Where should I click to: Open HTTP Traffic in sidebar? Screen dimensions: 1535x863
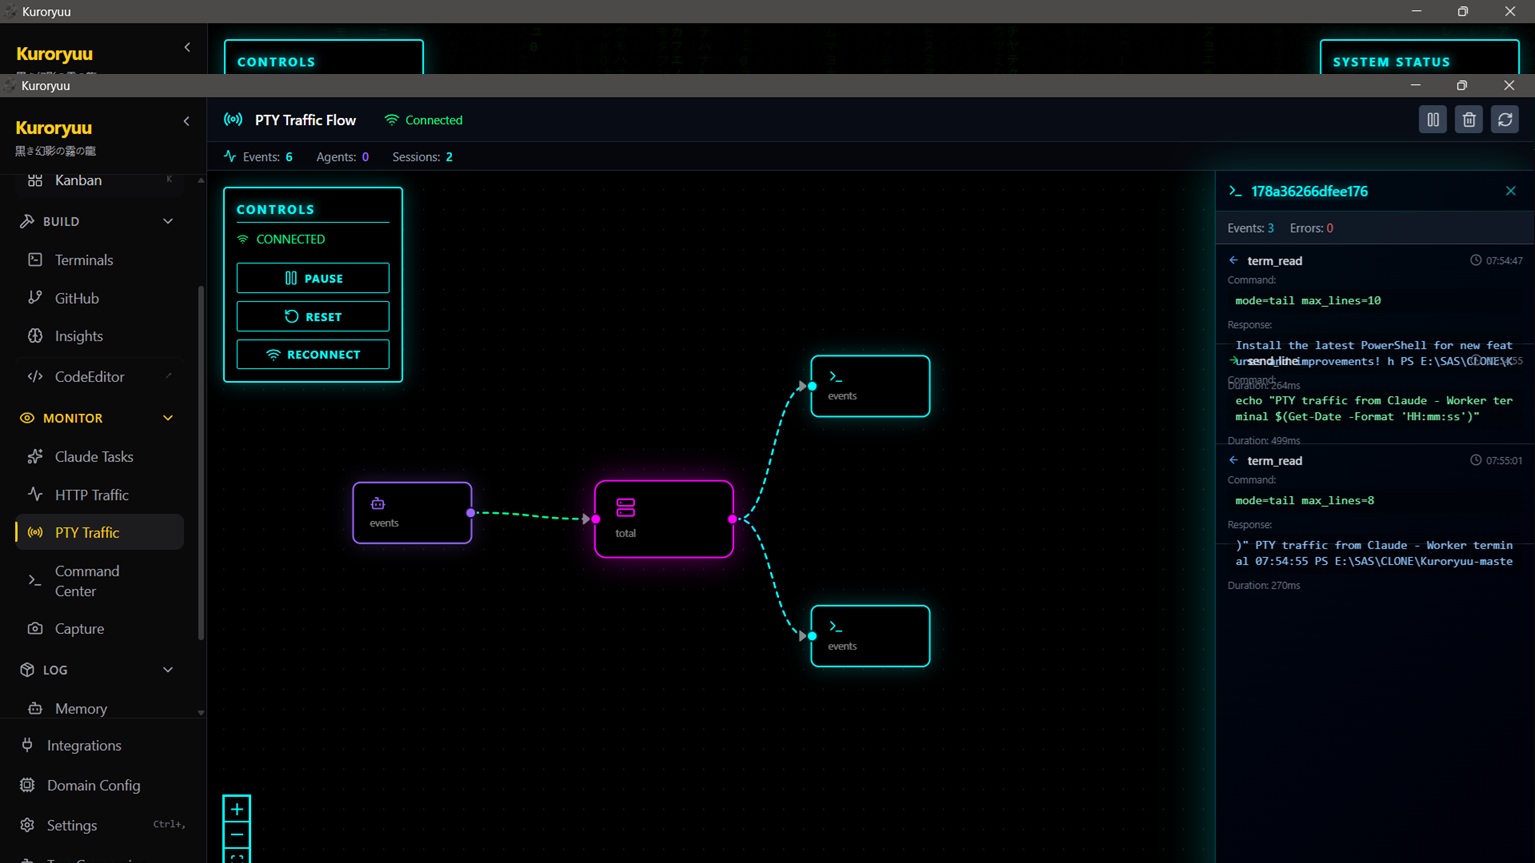[91, 495]
